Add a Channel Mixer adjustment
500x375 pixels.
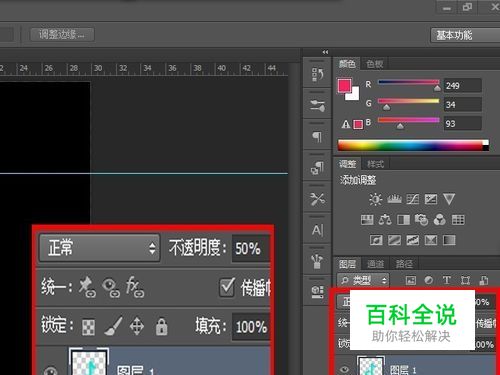tap(440, 220)
